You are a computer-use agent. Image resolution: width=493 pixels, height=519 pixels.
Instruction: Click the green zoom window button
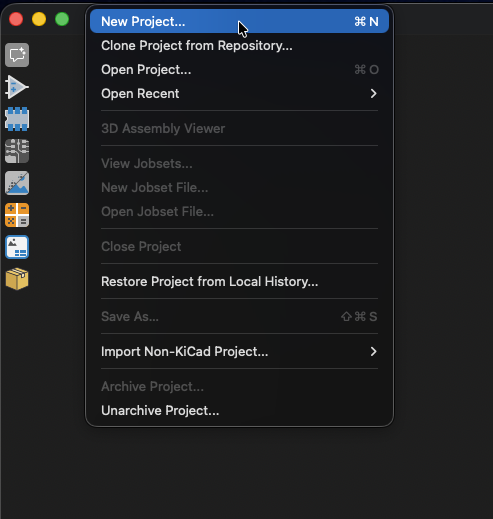(62, 19)
